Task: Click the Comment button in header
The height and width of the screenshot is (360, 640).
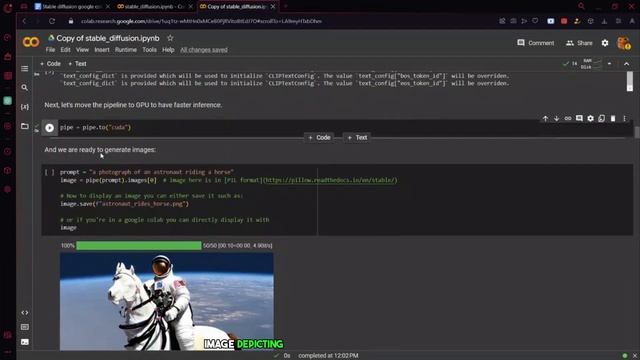Action: (536, 43)
